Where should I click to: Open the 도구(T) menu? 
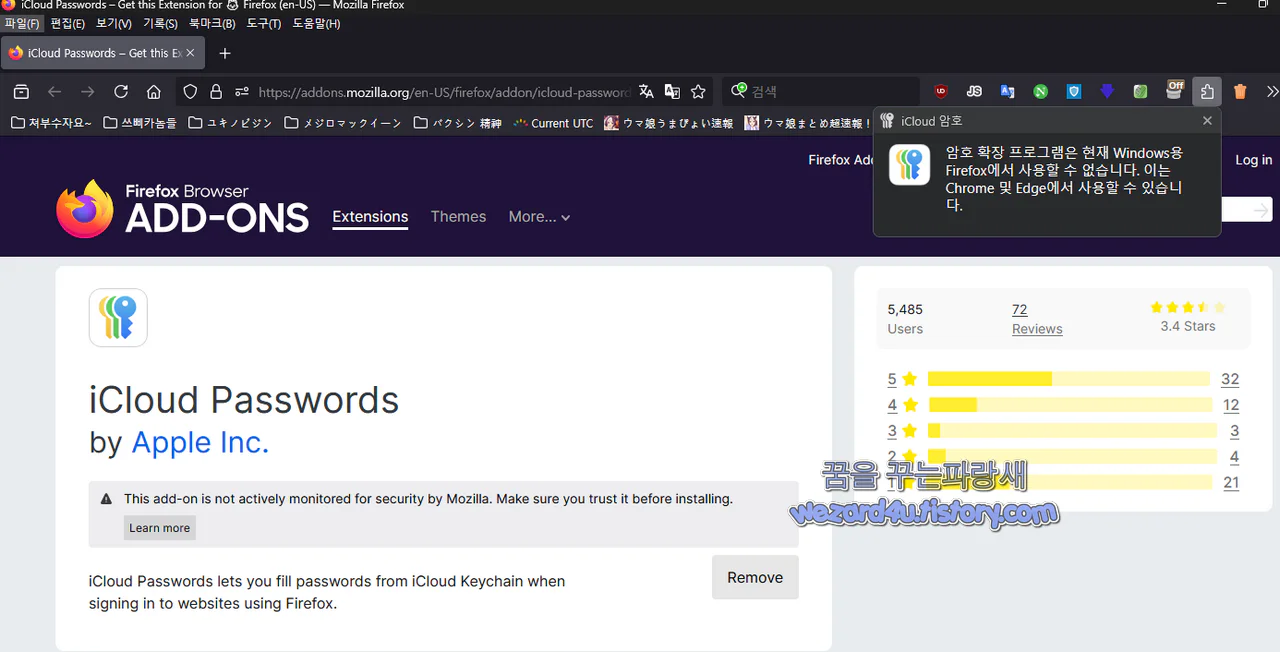(x=262, y=23)
